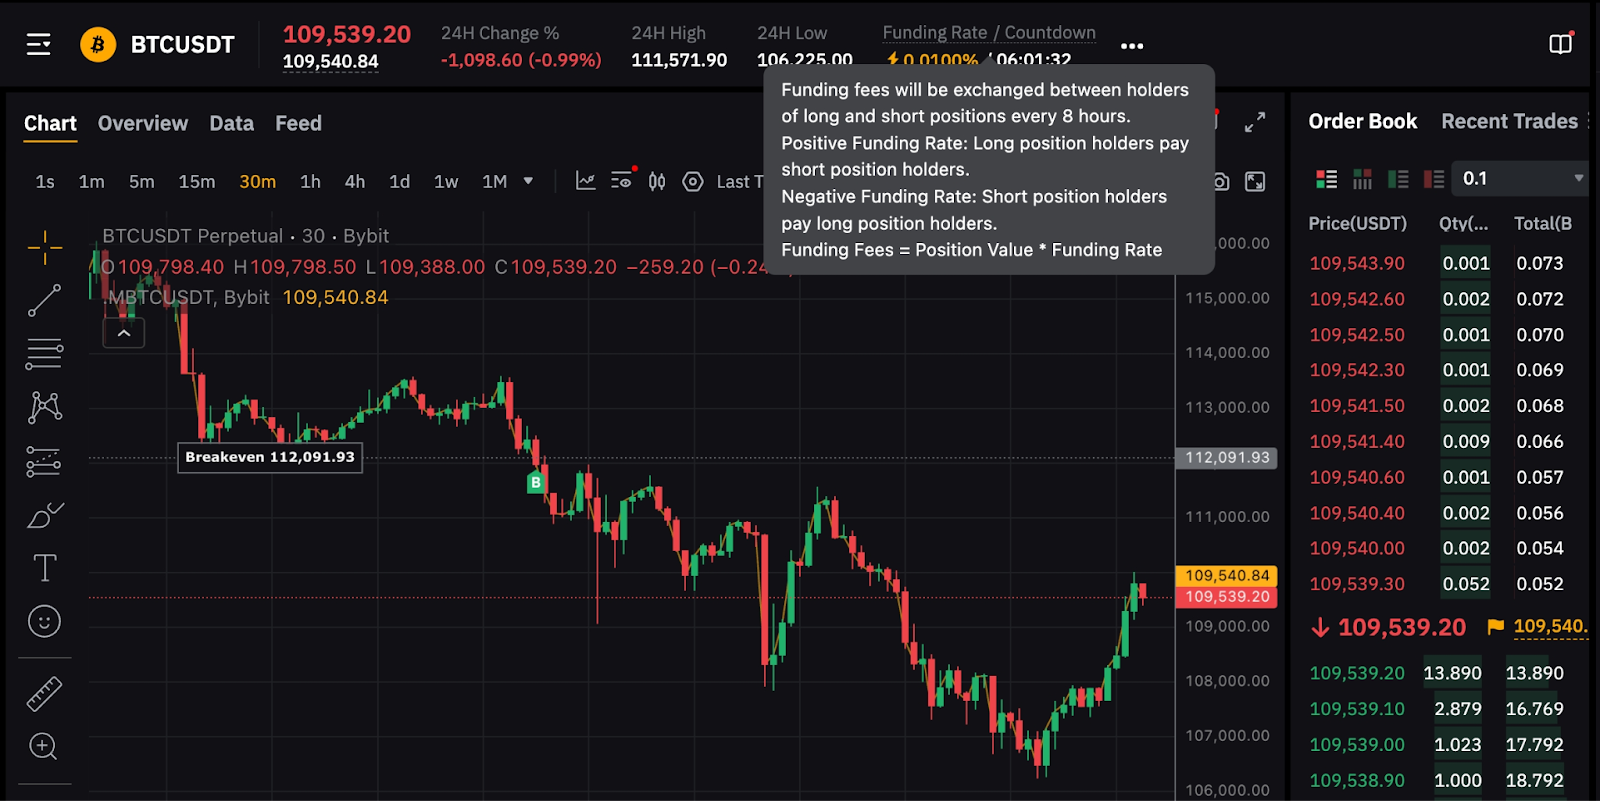
Task: Open the Fibonacci retracement tool
Action: [x=44, y=353]
